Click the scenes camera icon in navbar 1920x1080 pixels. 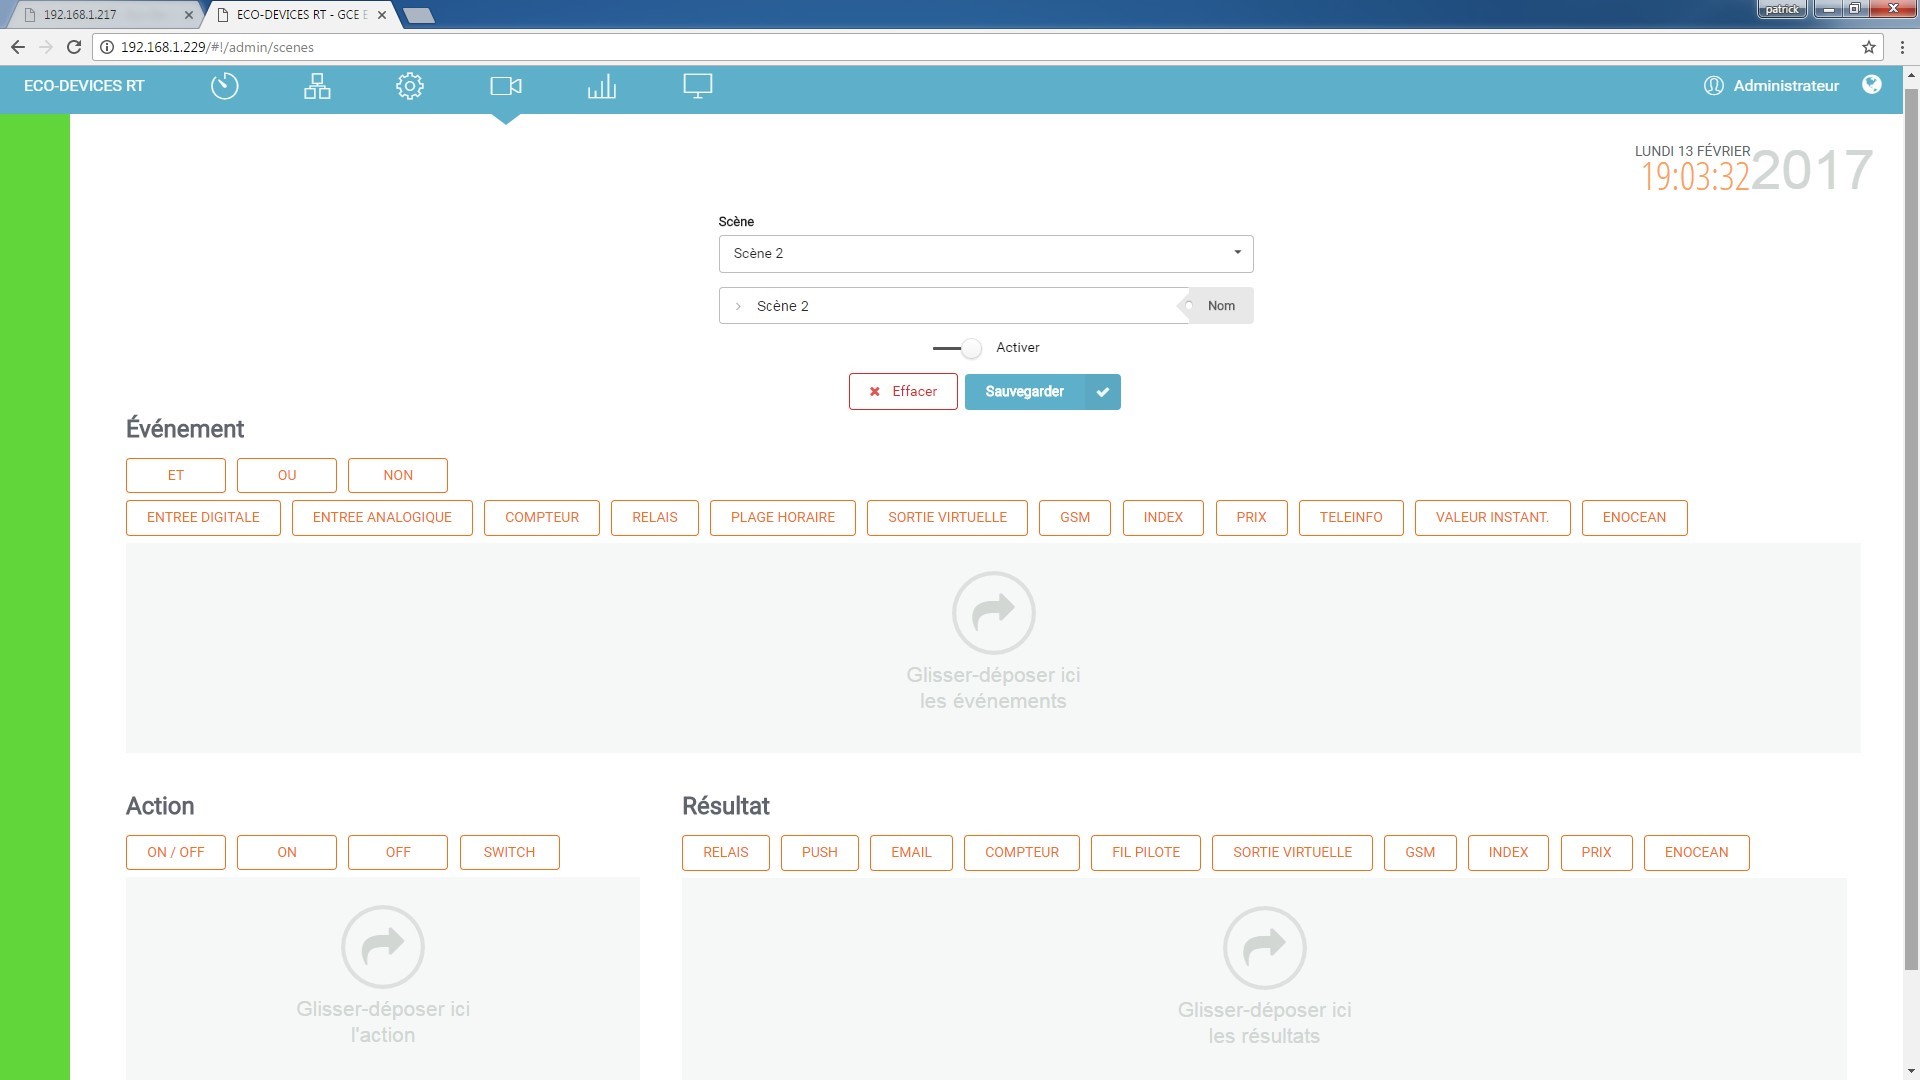(506, 86)
